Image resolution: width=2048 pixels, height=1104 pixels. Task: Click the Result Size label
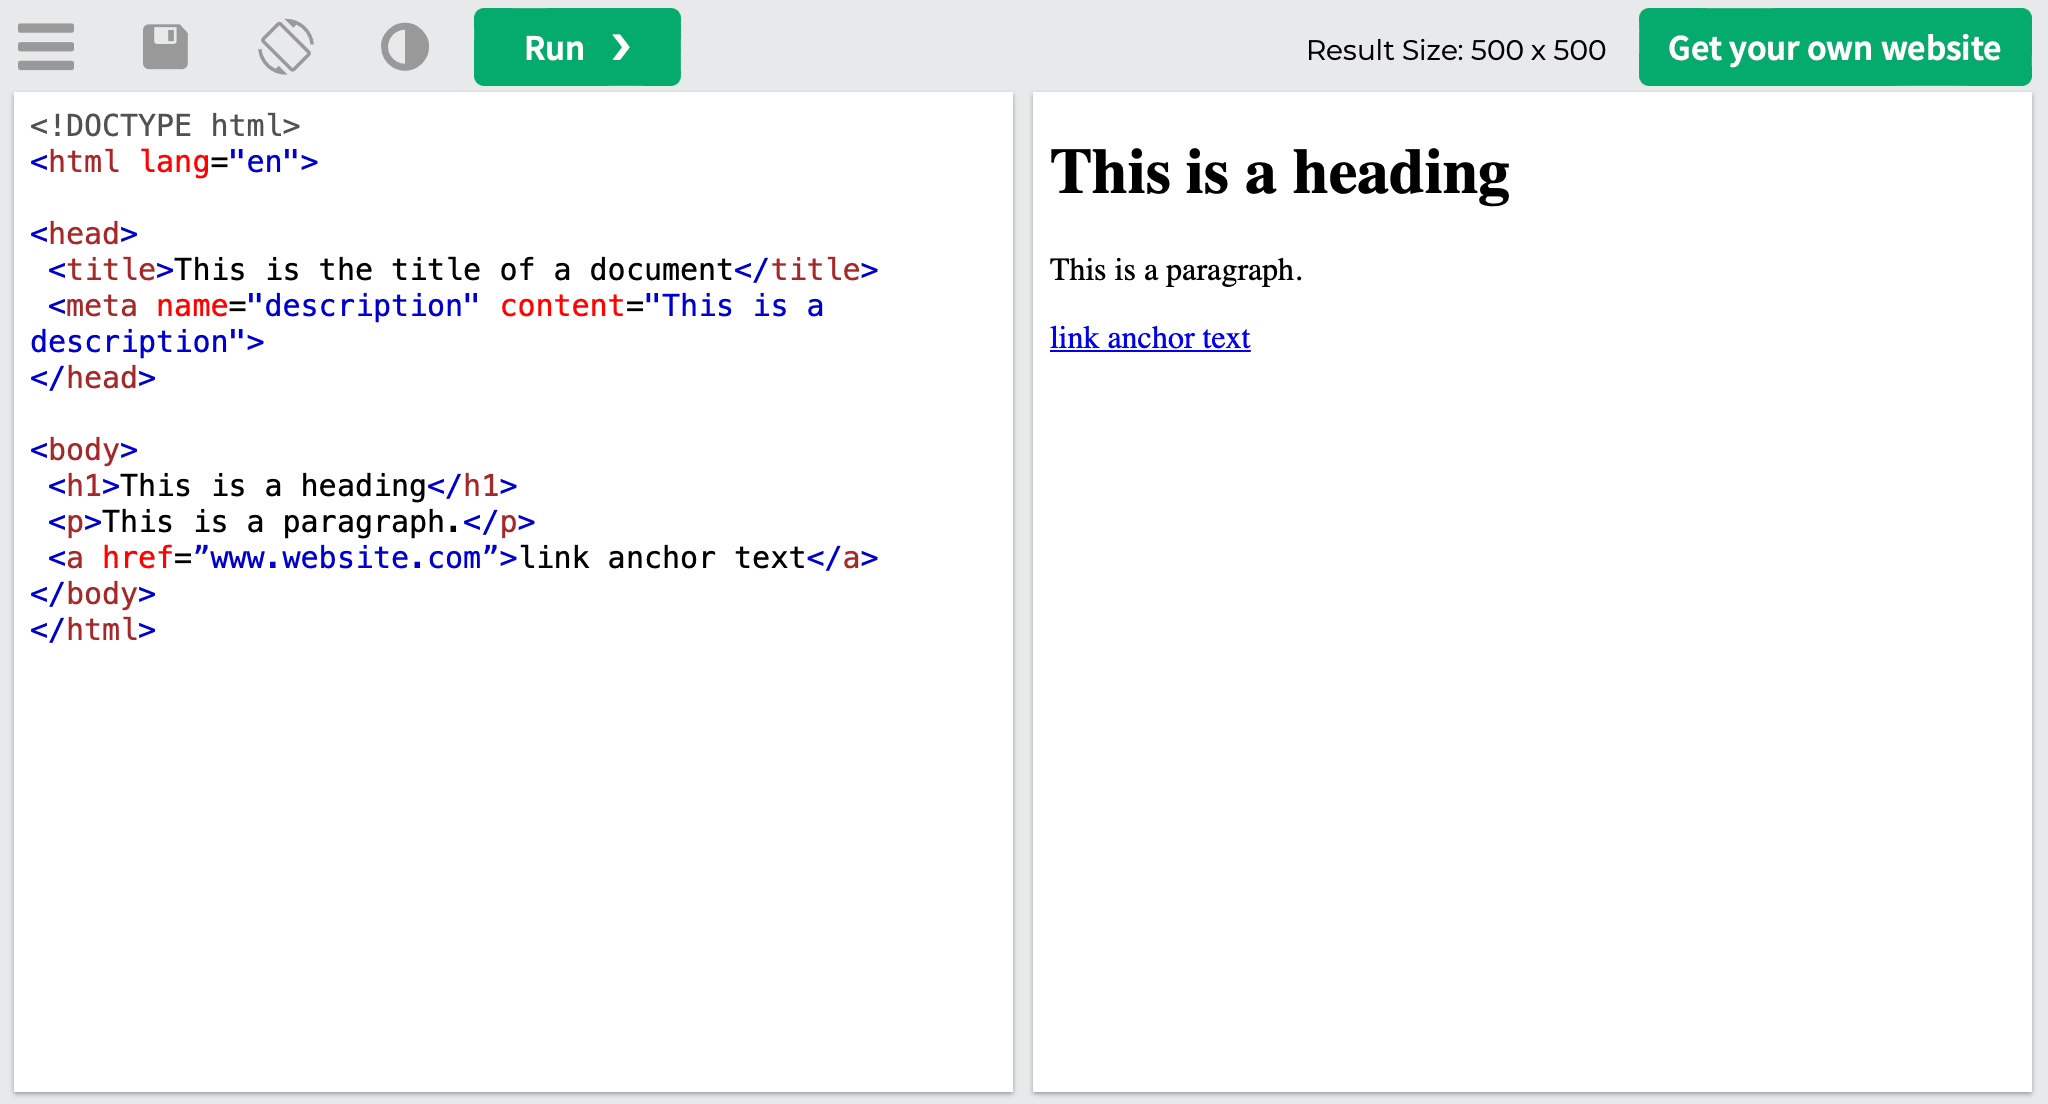coord(1454,49)
